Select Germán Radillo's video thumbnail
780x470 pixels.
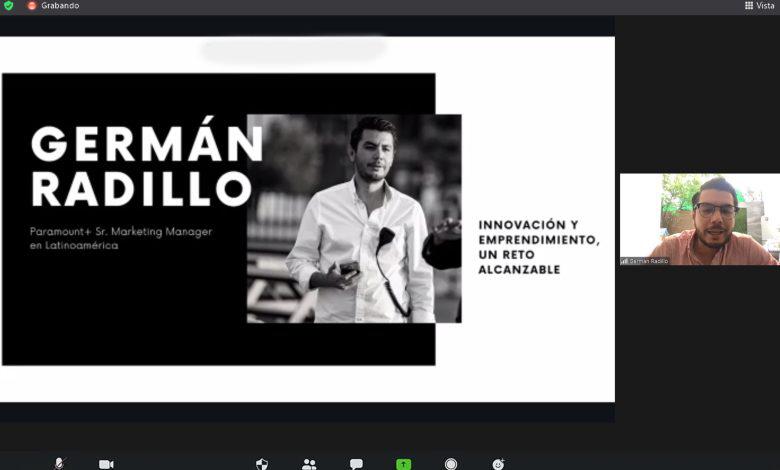(x=699, y=219)
